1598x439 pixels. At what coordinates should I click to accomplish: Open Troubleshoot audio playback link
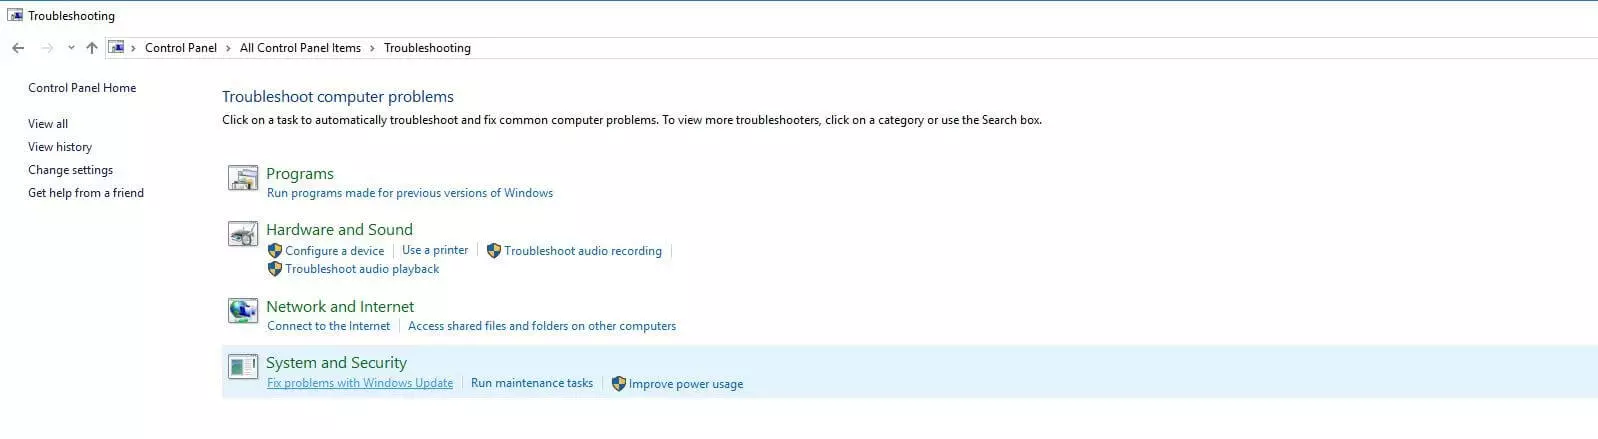(362, 269)
